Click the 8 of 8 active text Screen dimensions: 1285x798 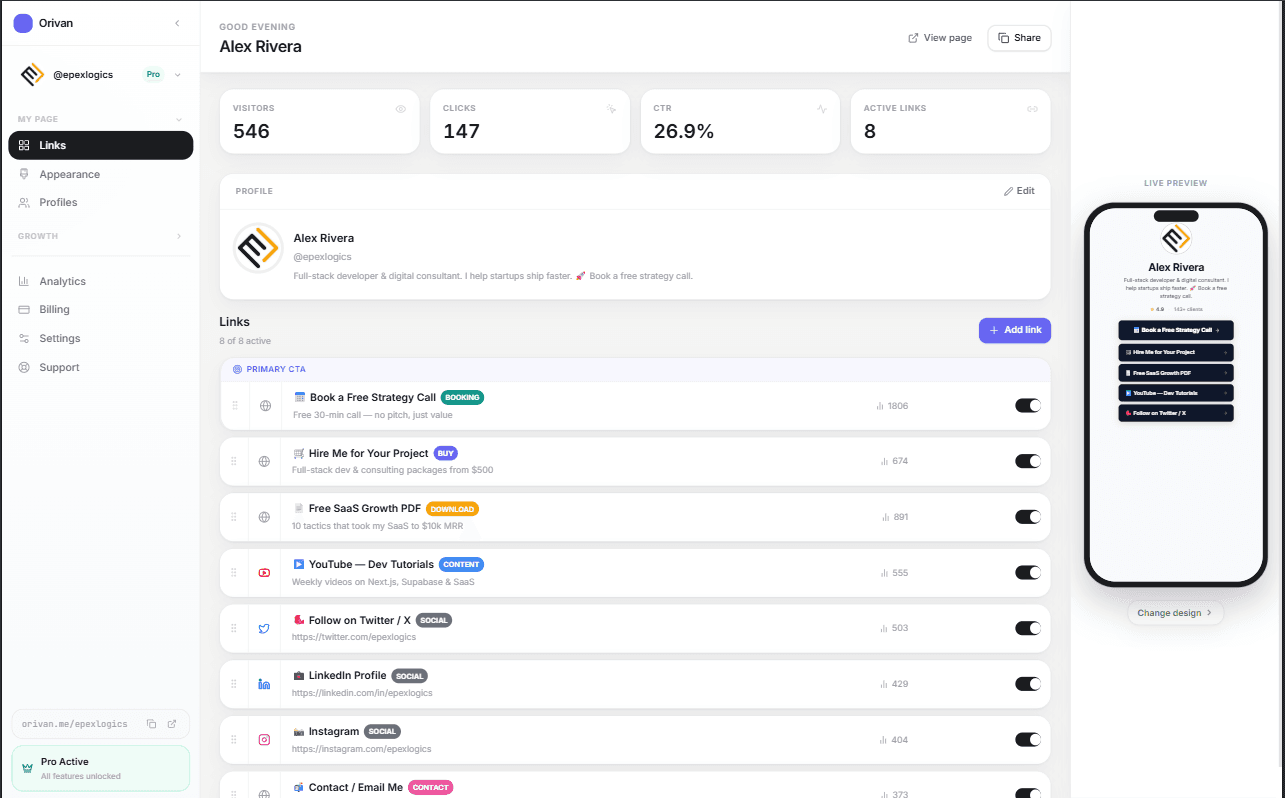click(x=245, y=342)
